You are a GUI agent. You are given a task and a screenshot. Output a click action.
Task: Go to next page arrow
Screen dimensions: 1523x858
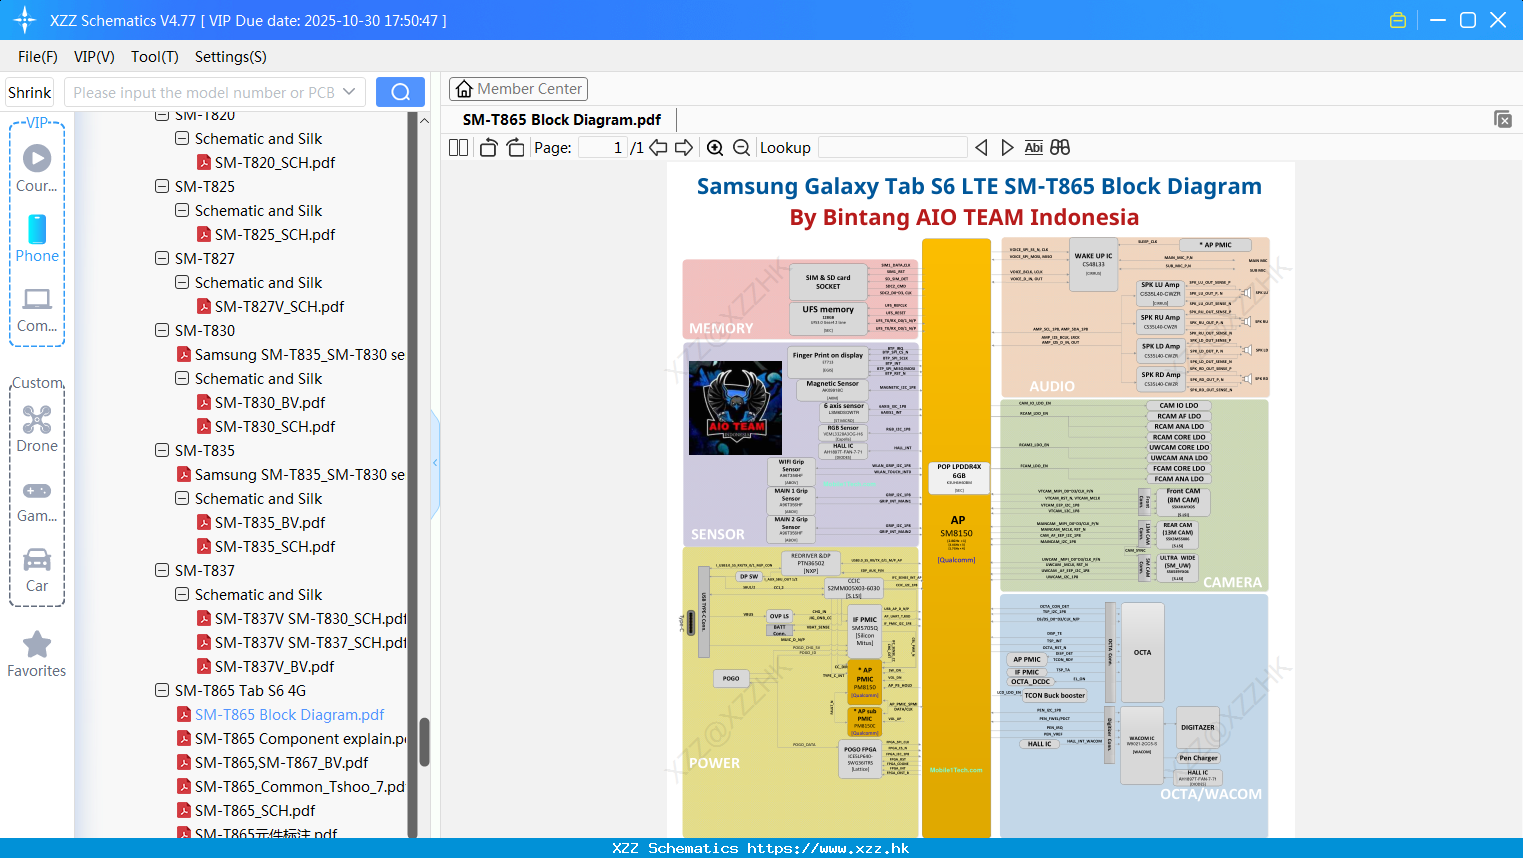pyautogui.click(x=684, y=147)
